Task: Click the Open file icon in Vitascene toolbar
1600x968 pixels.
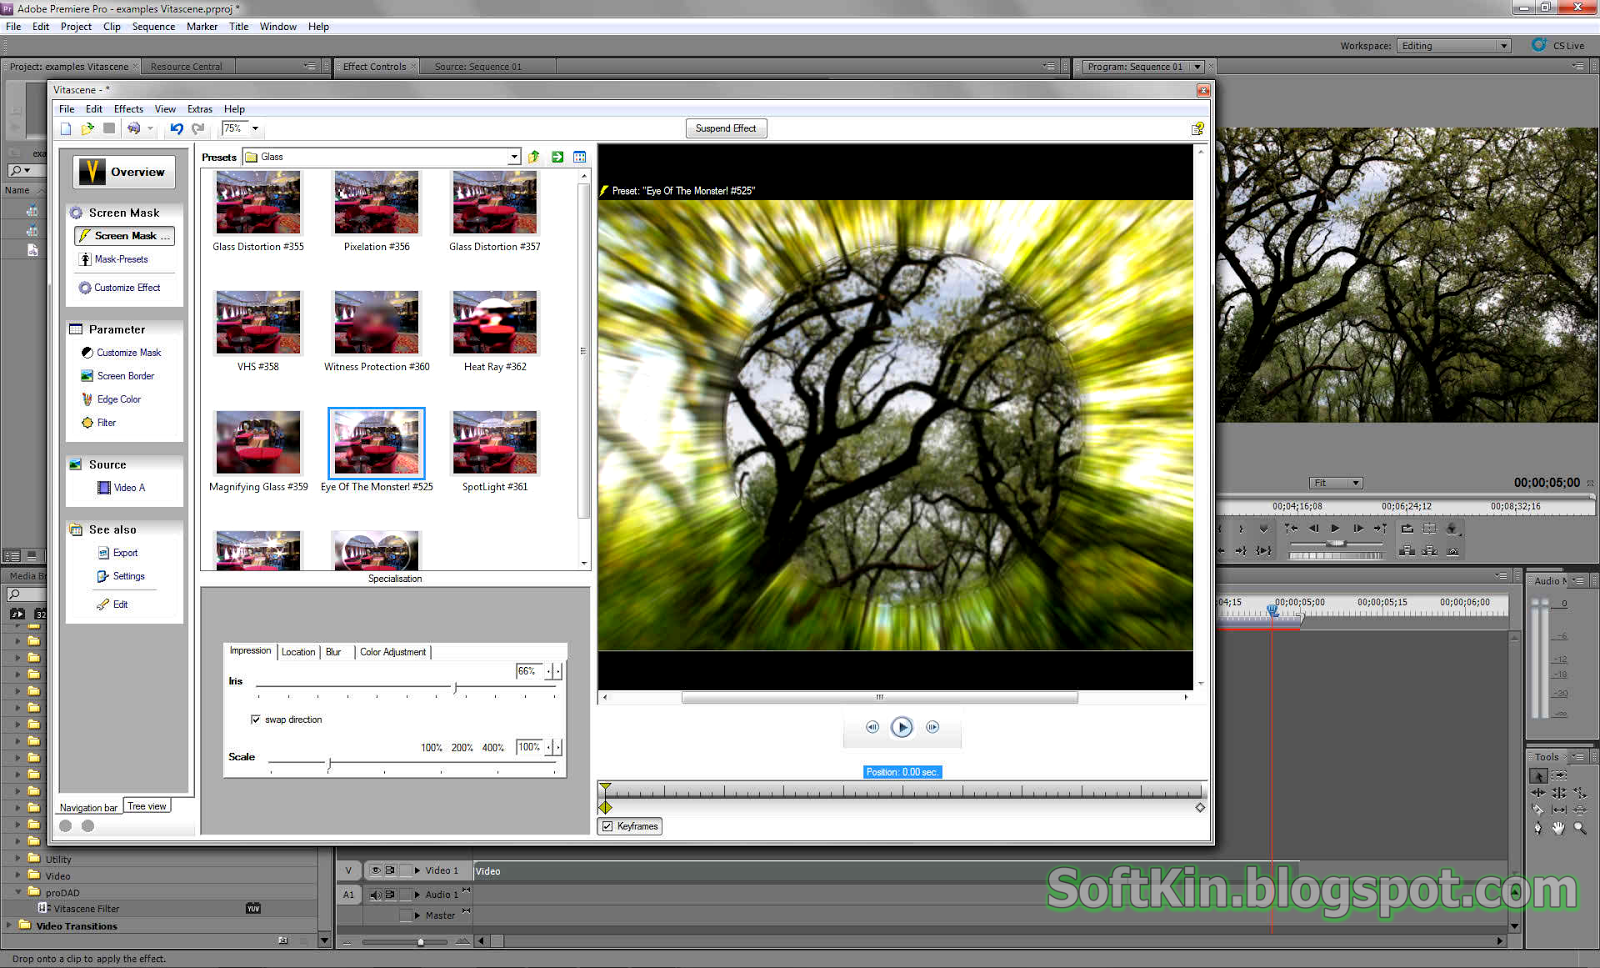Action: point(87,128)
